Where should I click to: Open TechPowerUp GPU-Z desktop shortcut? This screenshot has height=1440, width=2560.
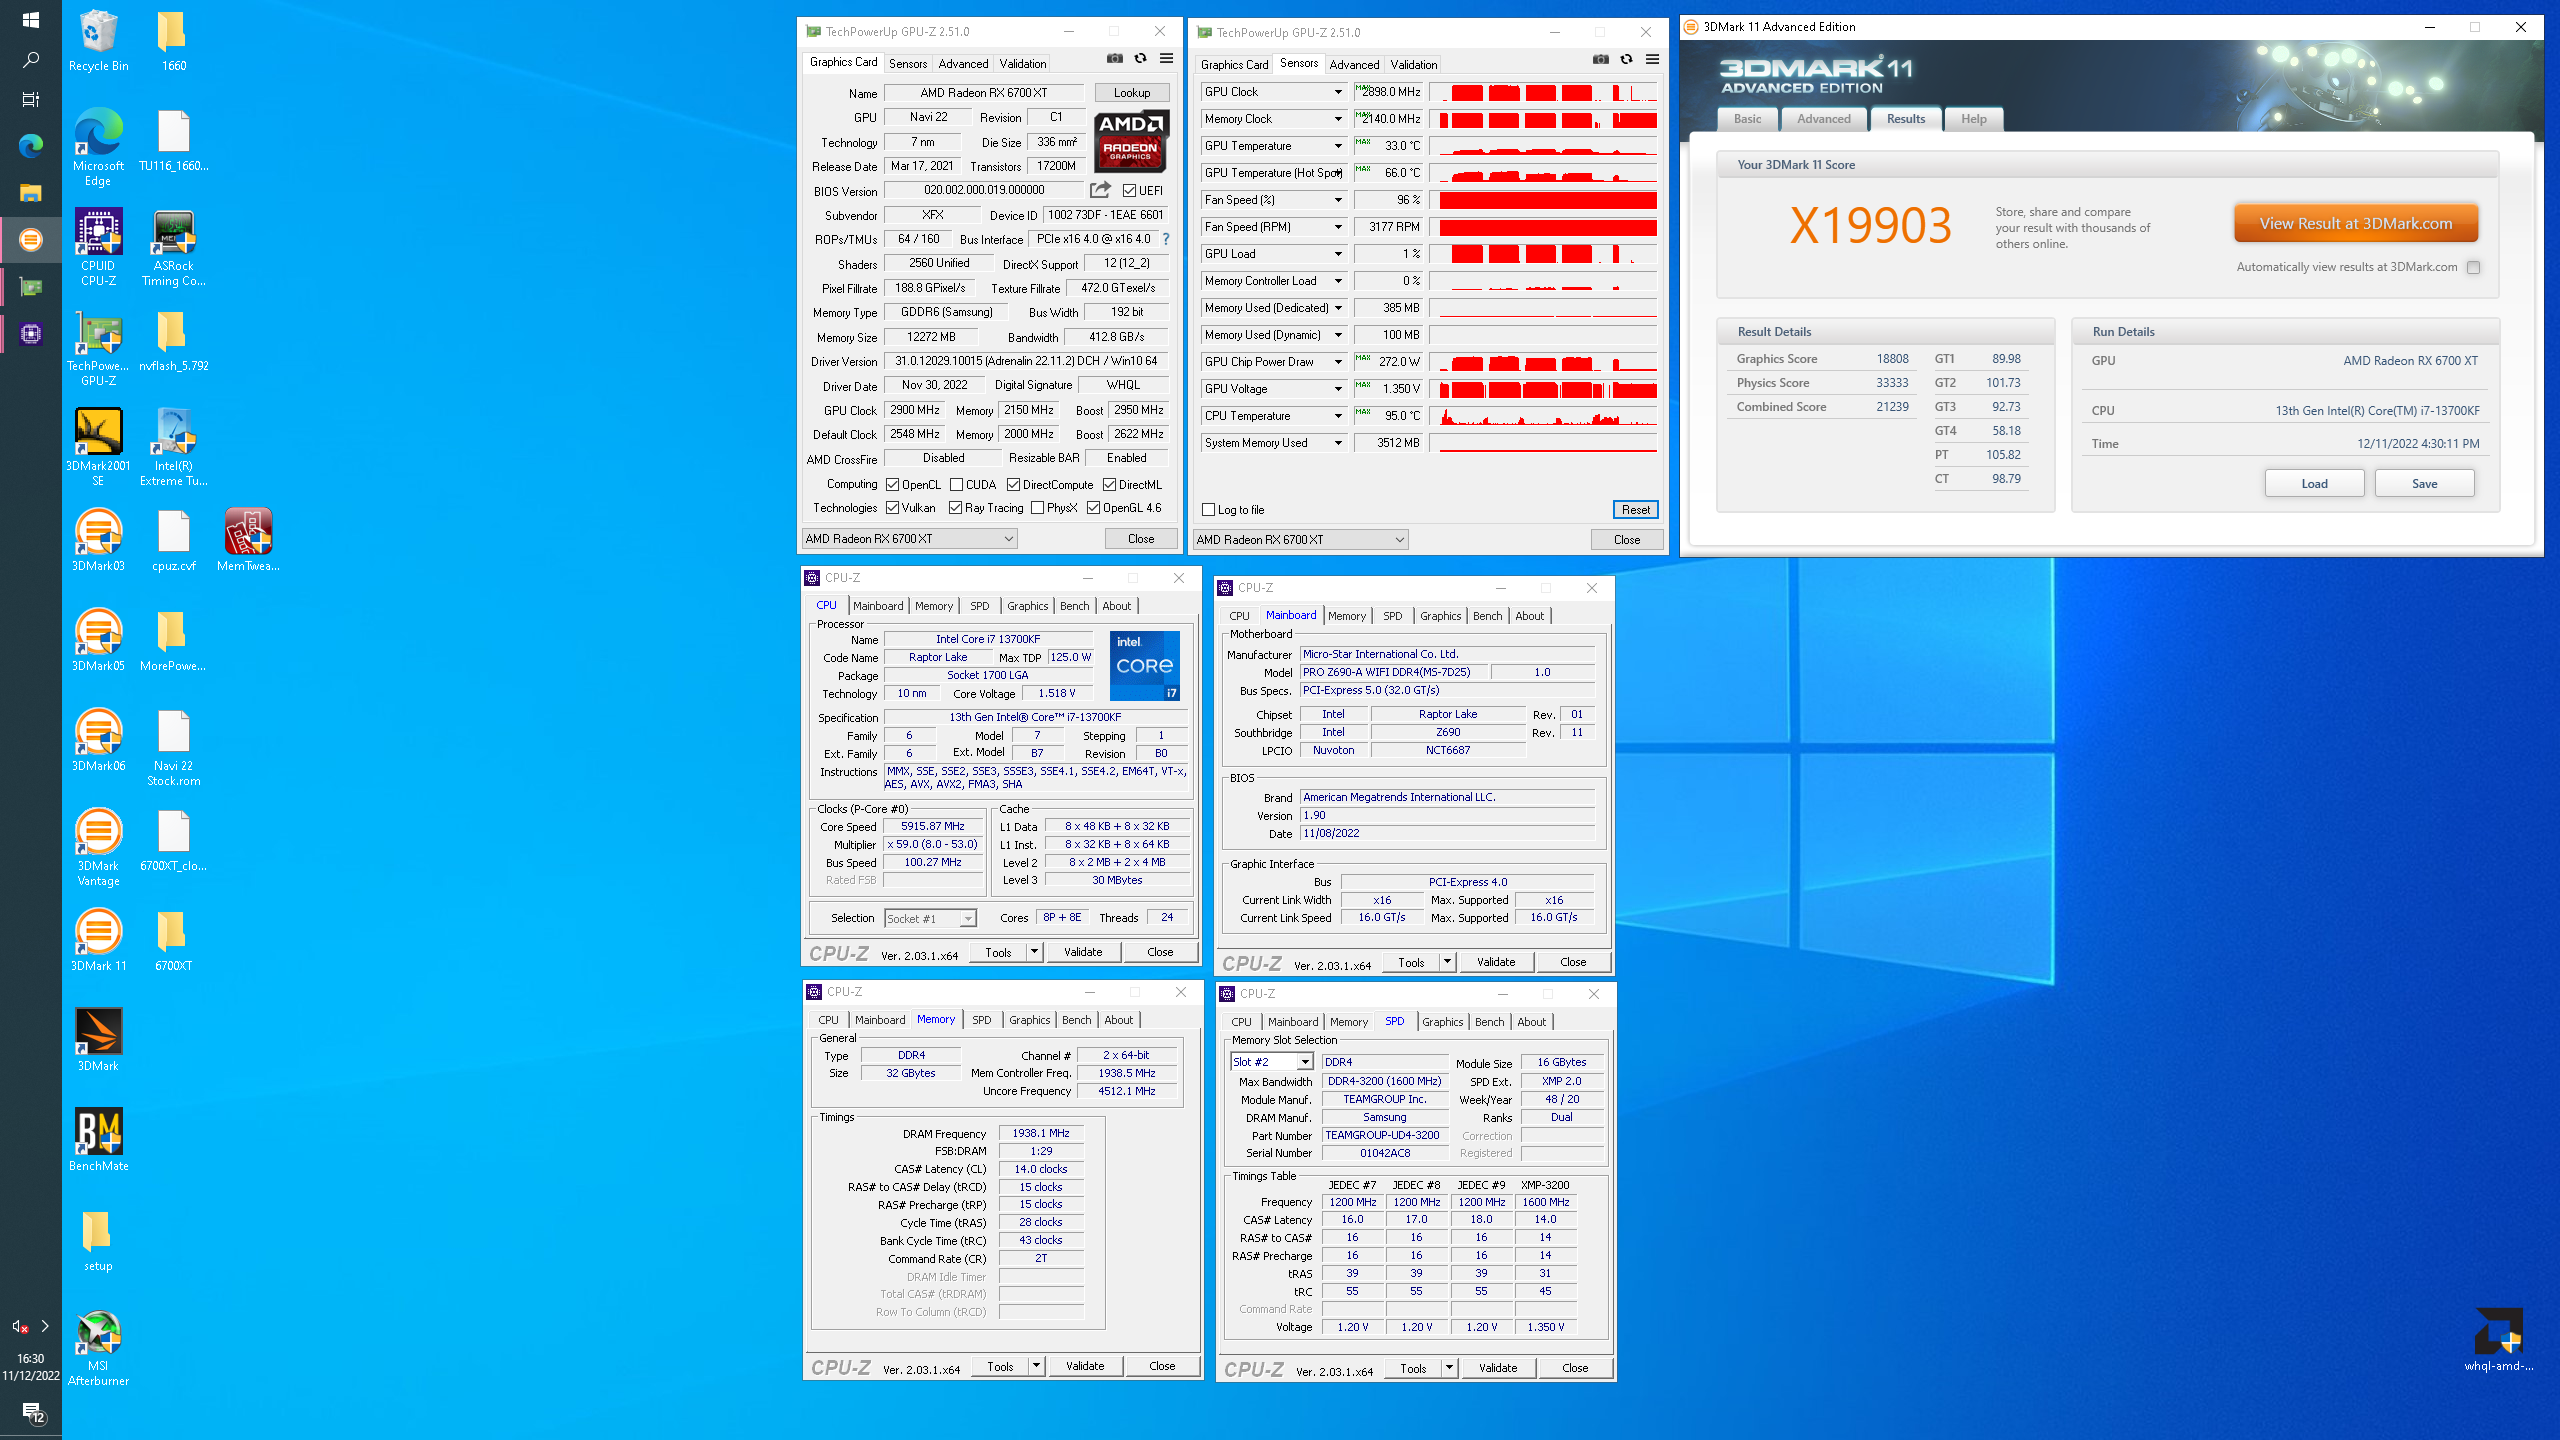tap(98, 347)
